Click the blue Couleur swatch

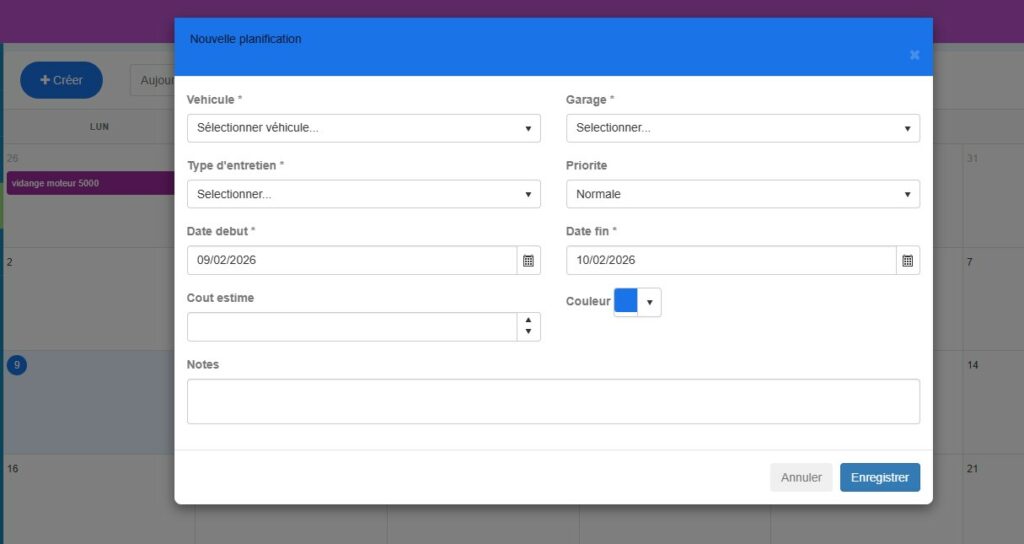click(626, 301)
